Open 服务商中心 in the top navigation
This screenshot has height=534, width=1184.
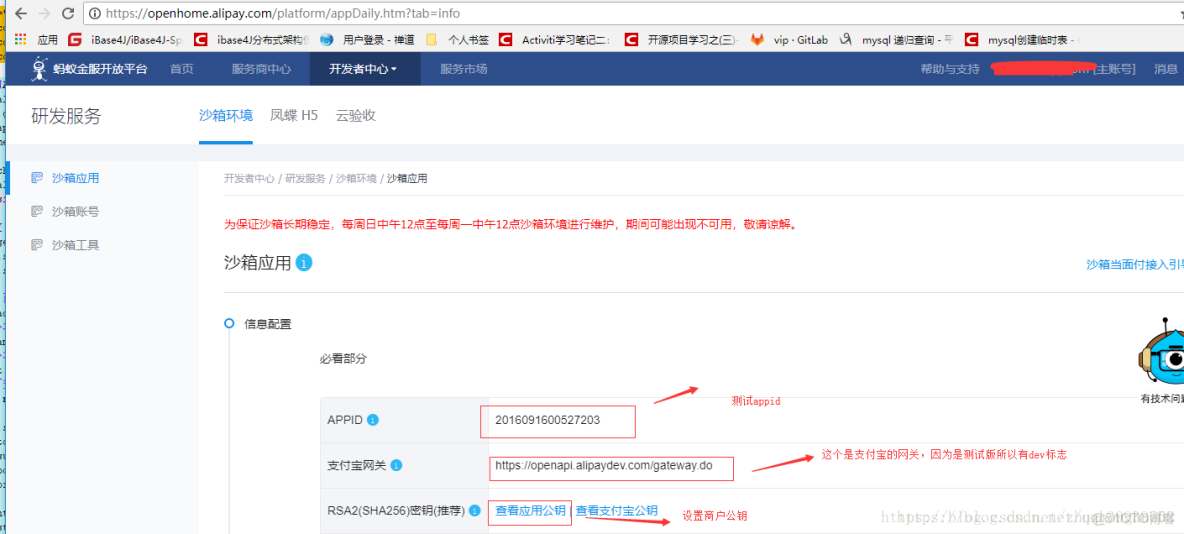(261, 69)
